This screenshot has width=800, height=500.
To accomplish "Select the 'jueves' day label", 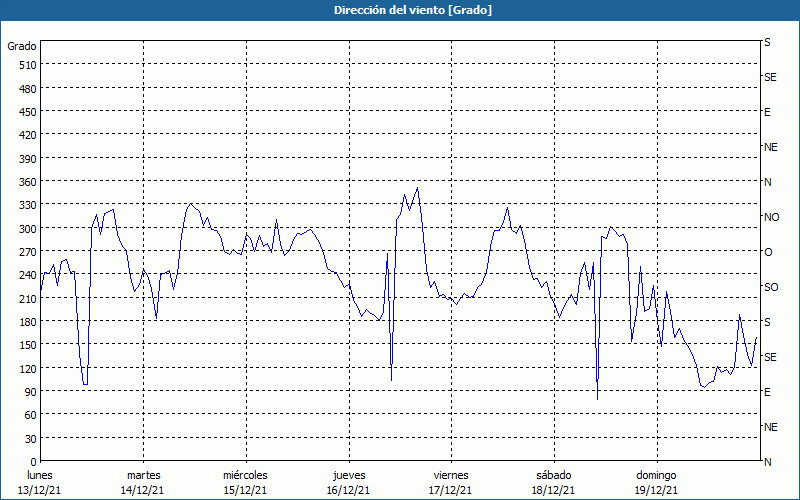I will pyautogui.click(x=349, y=475).
